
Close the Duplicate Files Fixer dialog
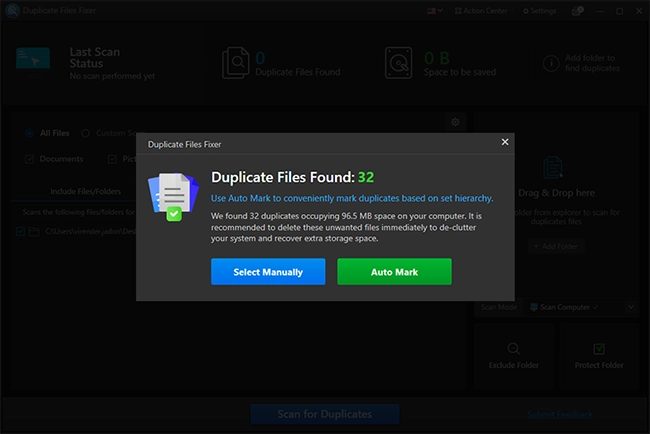[505, 142]
